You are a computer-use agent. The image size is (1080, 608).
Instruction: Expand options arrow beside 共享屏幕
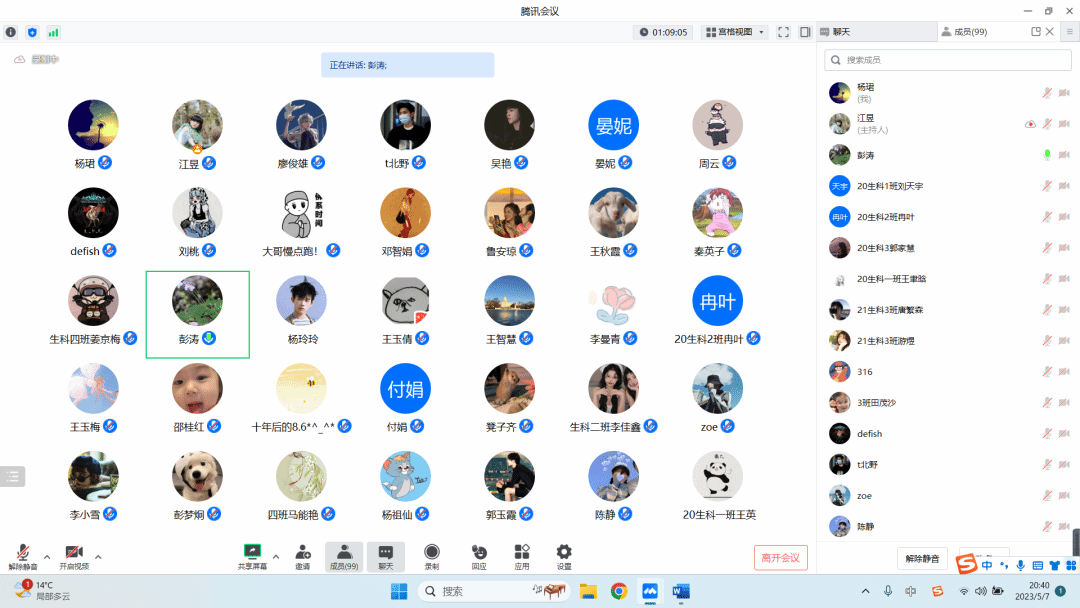[x=276, y=557]
